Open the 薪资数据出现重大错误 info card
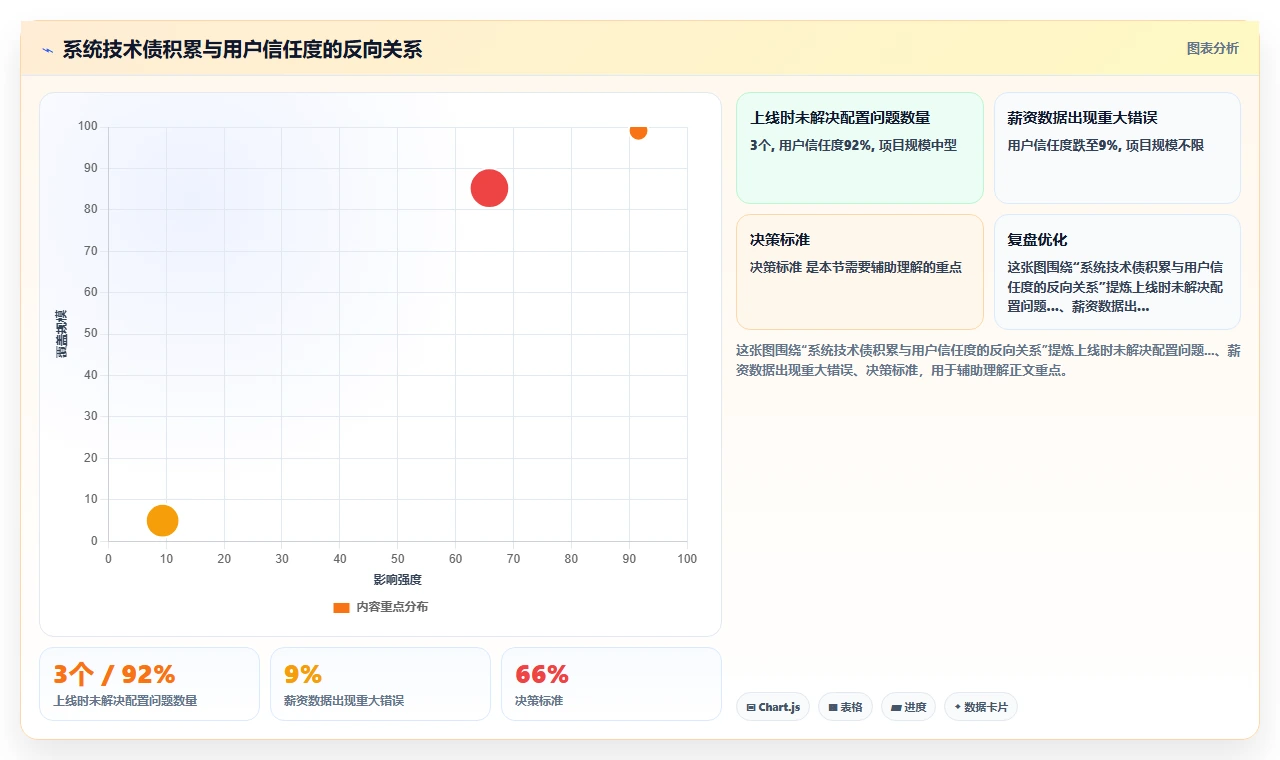This screenshot has height=760, width=1280. coord(1117,148)
